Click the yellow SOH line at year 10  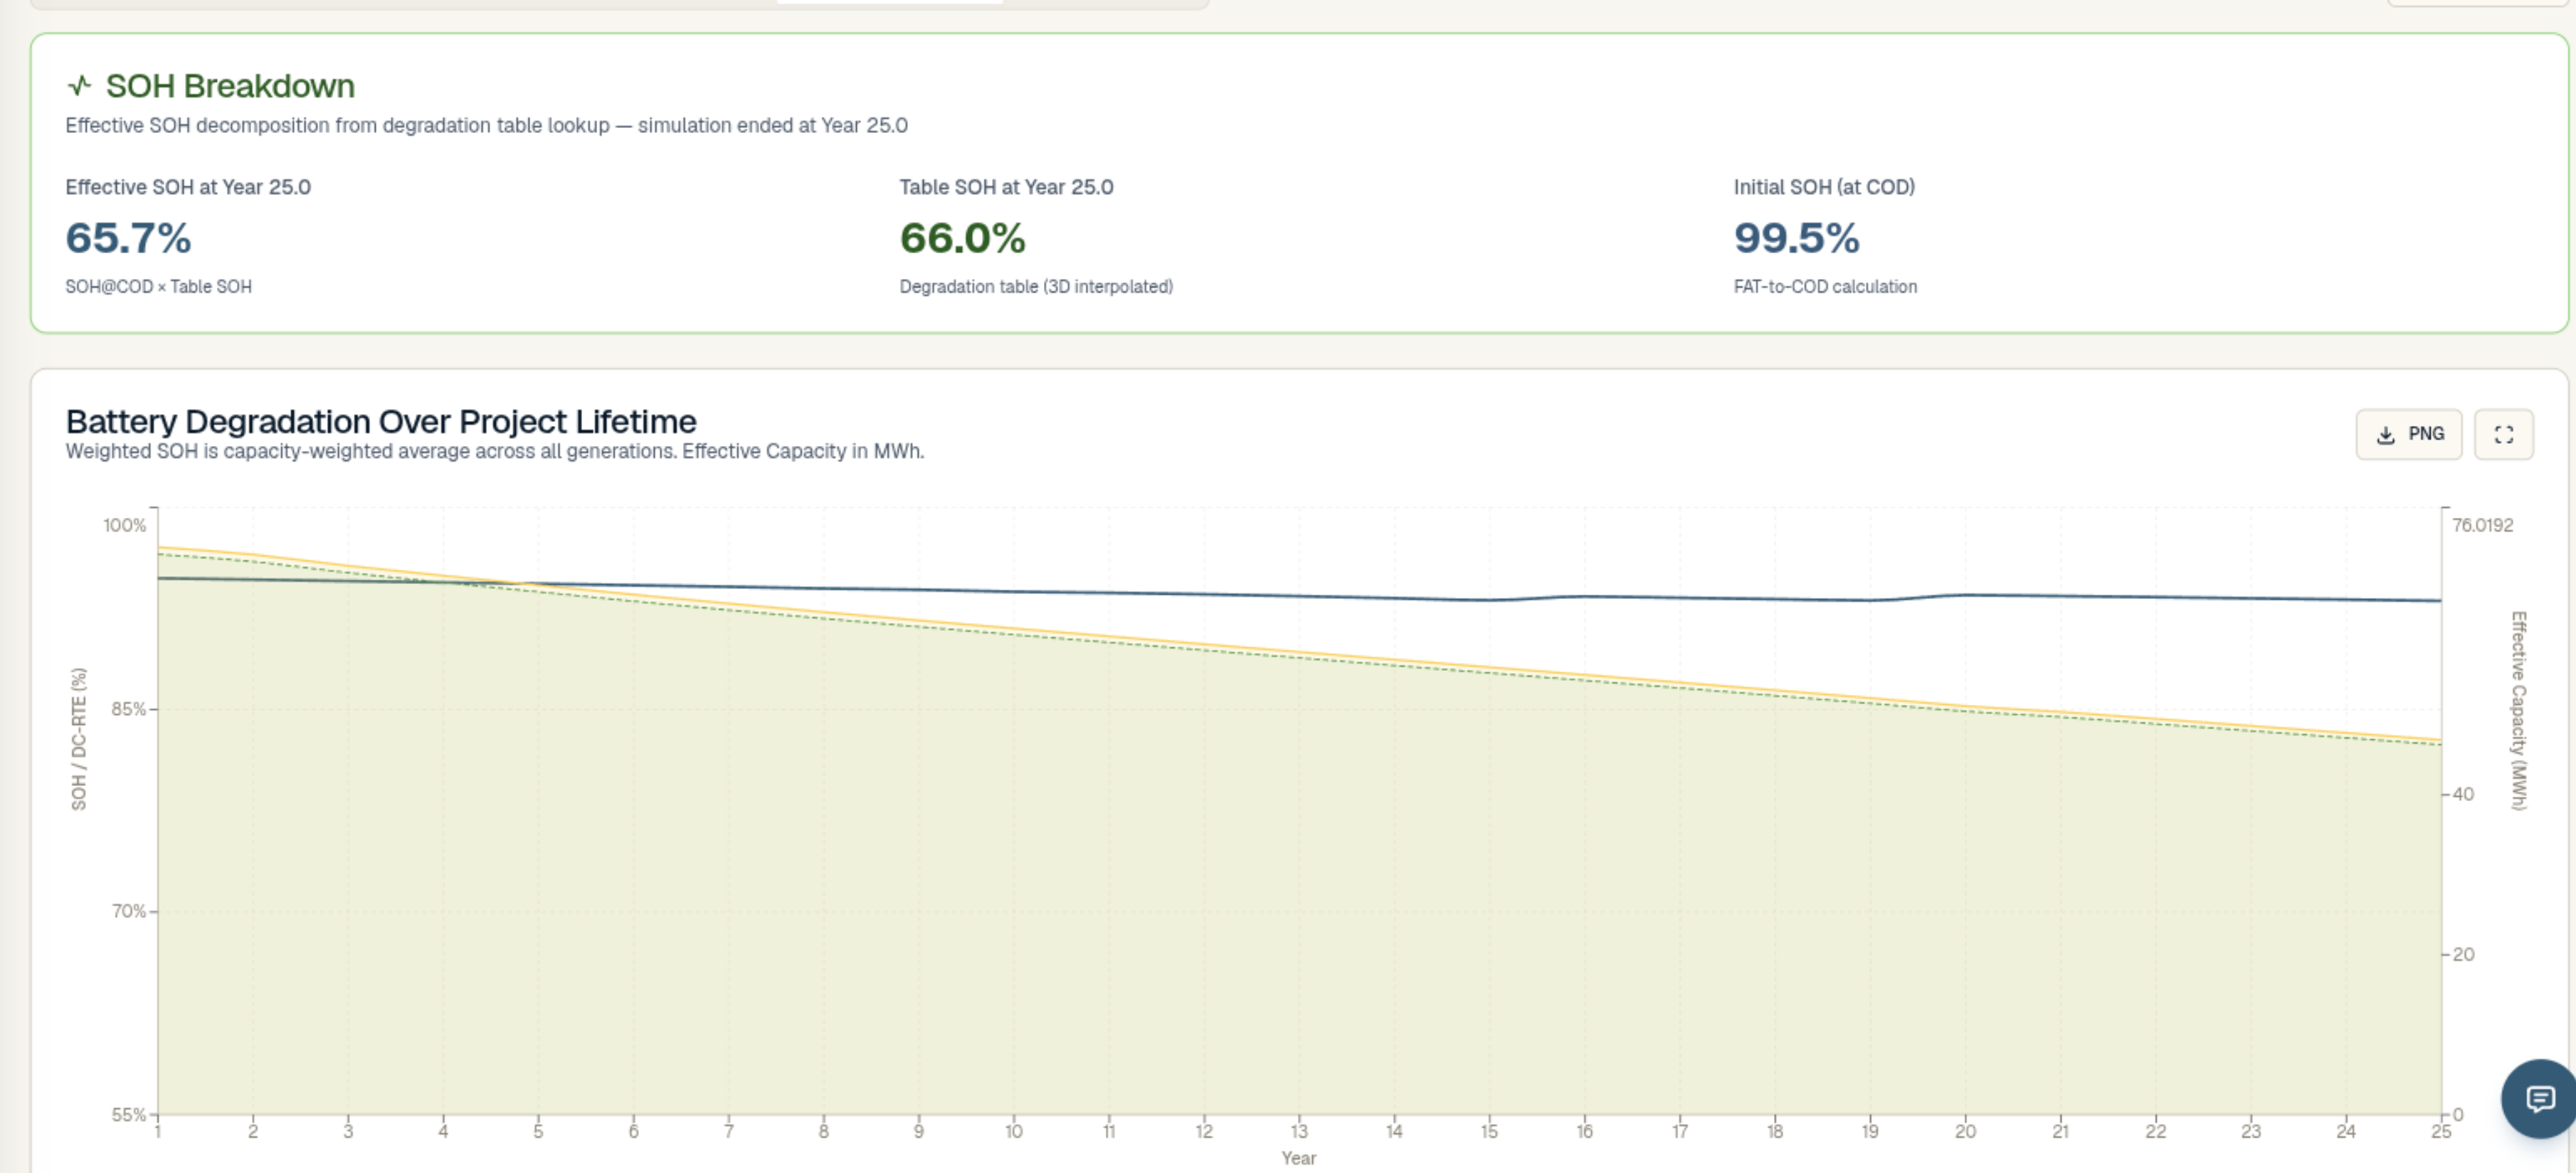[x=1013, y=629]
